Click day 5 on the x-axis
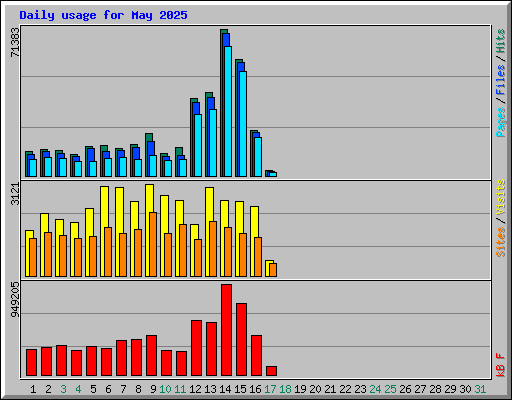The image size is (512, 400). coord(93,389)
